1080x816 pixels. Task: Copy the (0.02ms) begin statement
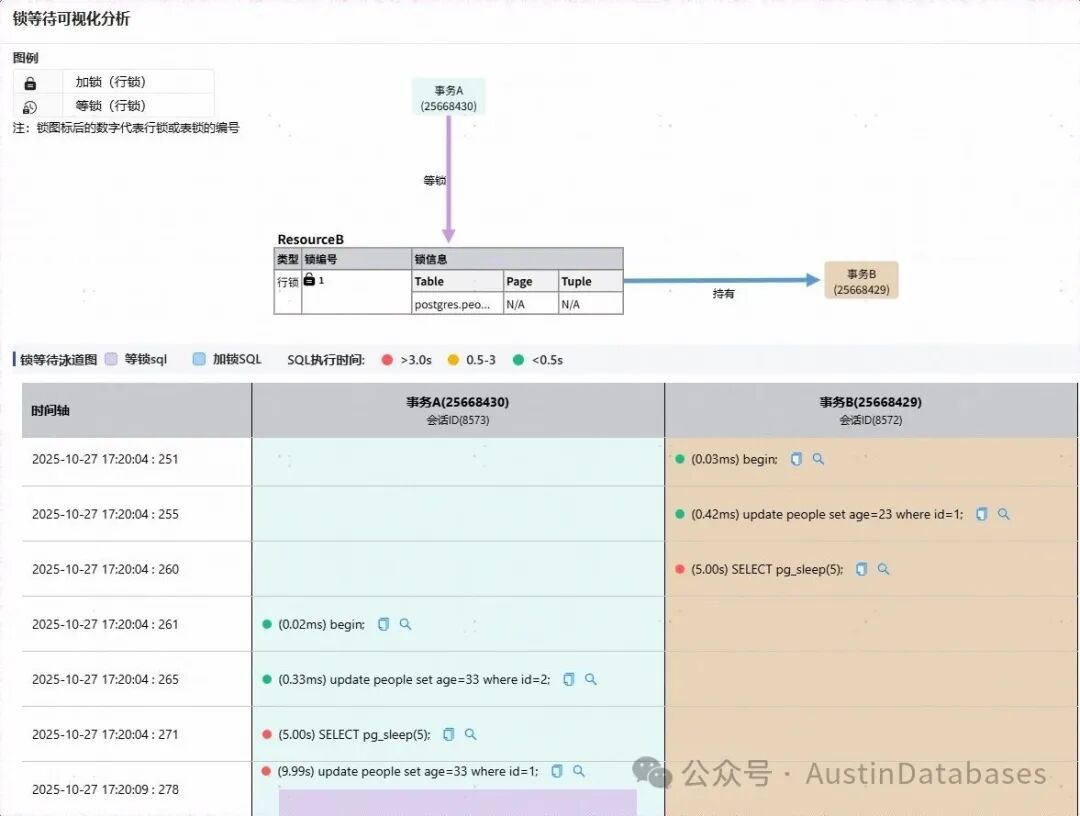tap(384, 625)
